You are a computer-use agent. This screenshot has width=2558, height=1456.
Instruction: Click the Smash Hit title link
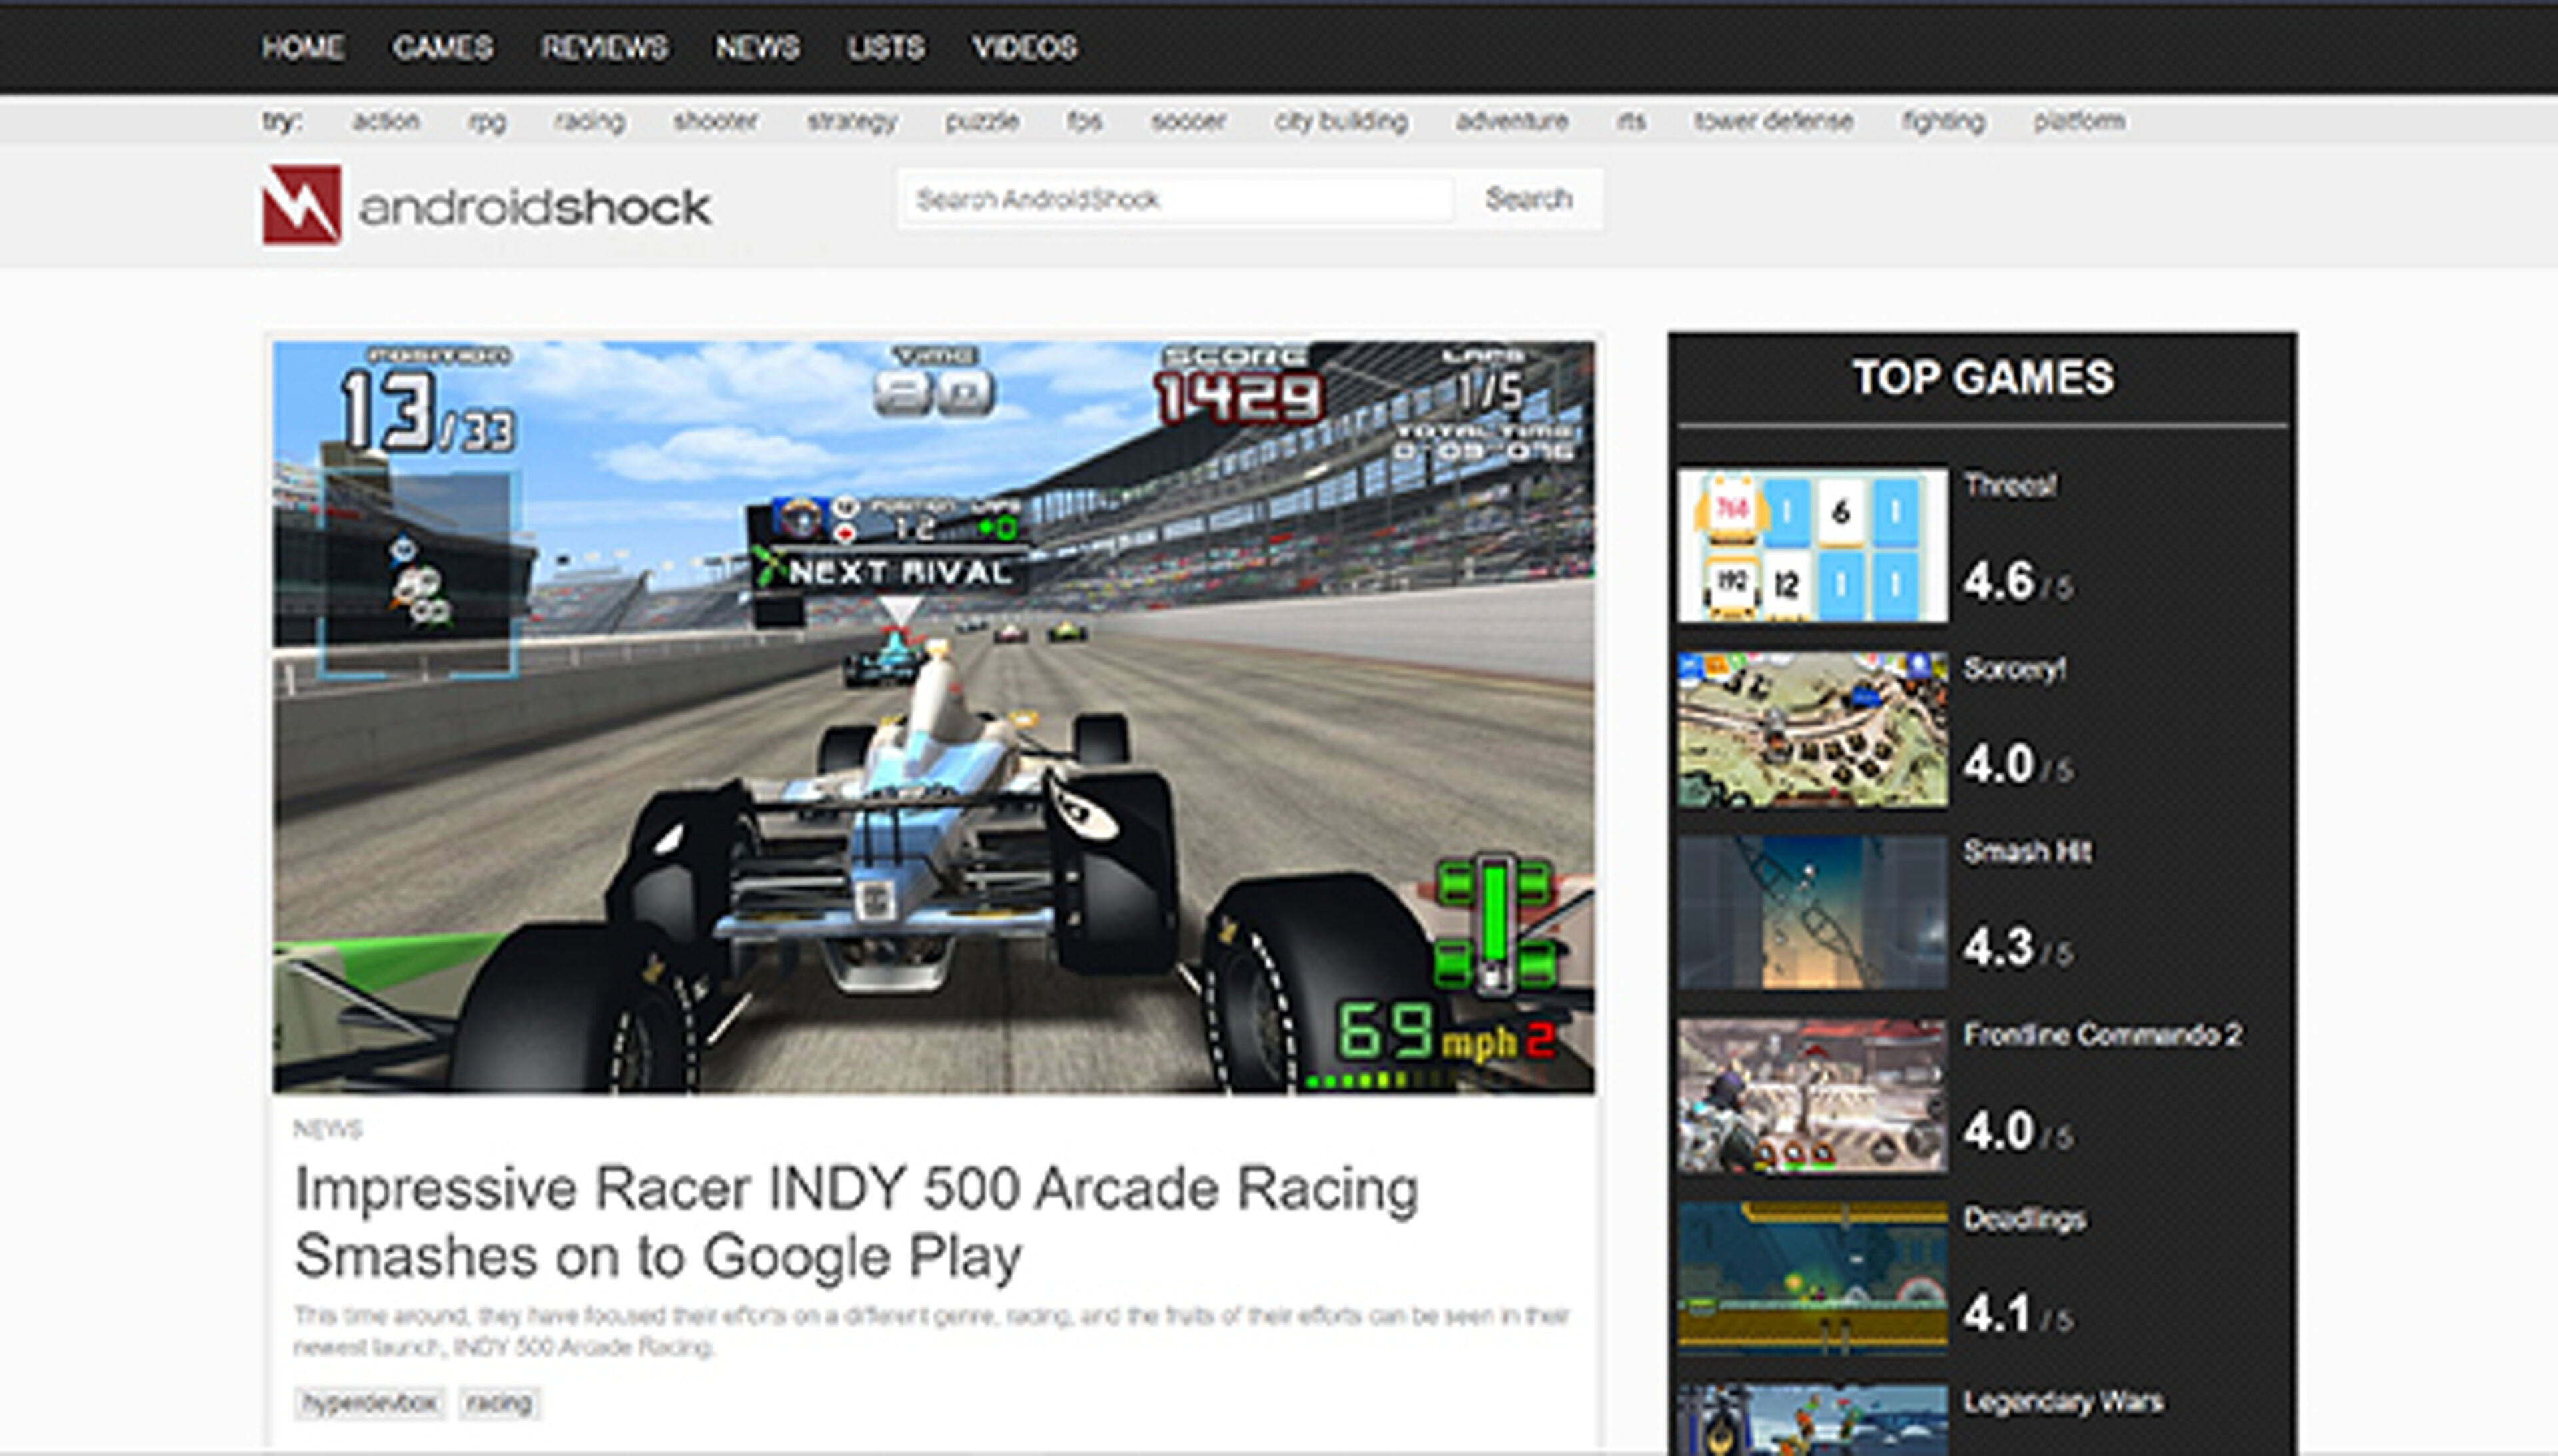click(x=2026, y=851)
